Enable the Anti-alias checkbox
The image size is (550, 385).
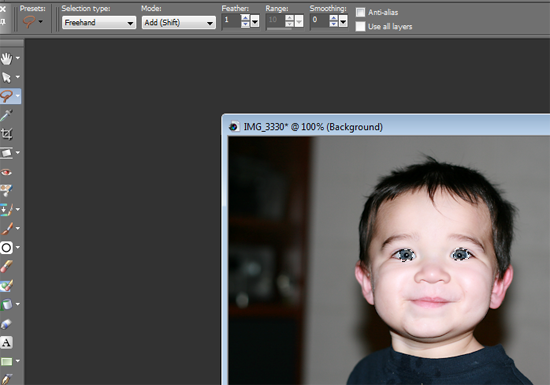[360, 12]
